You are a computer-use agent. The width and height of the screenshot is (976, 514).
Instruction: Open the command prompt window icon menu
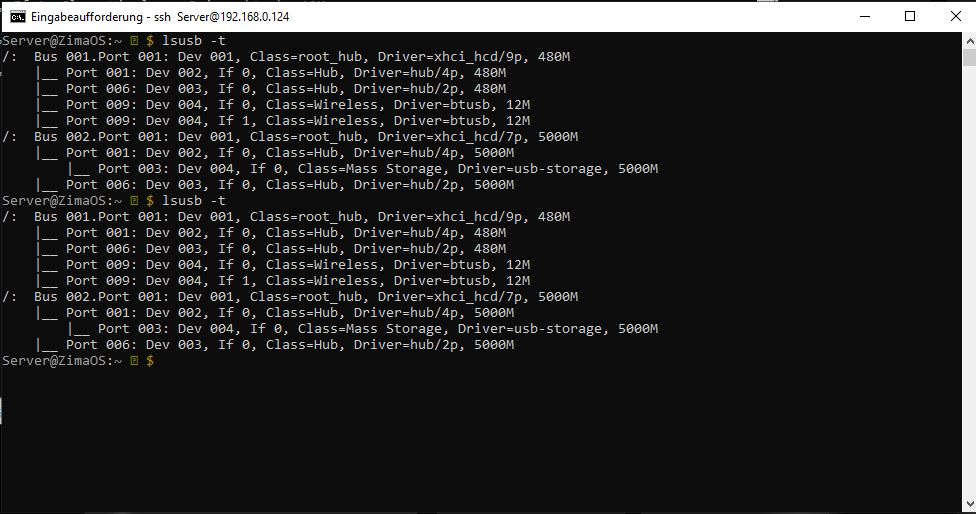click(x=18, y=16)
